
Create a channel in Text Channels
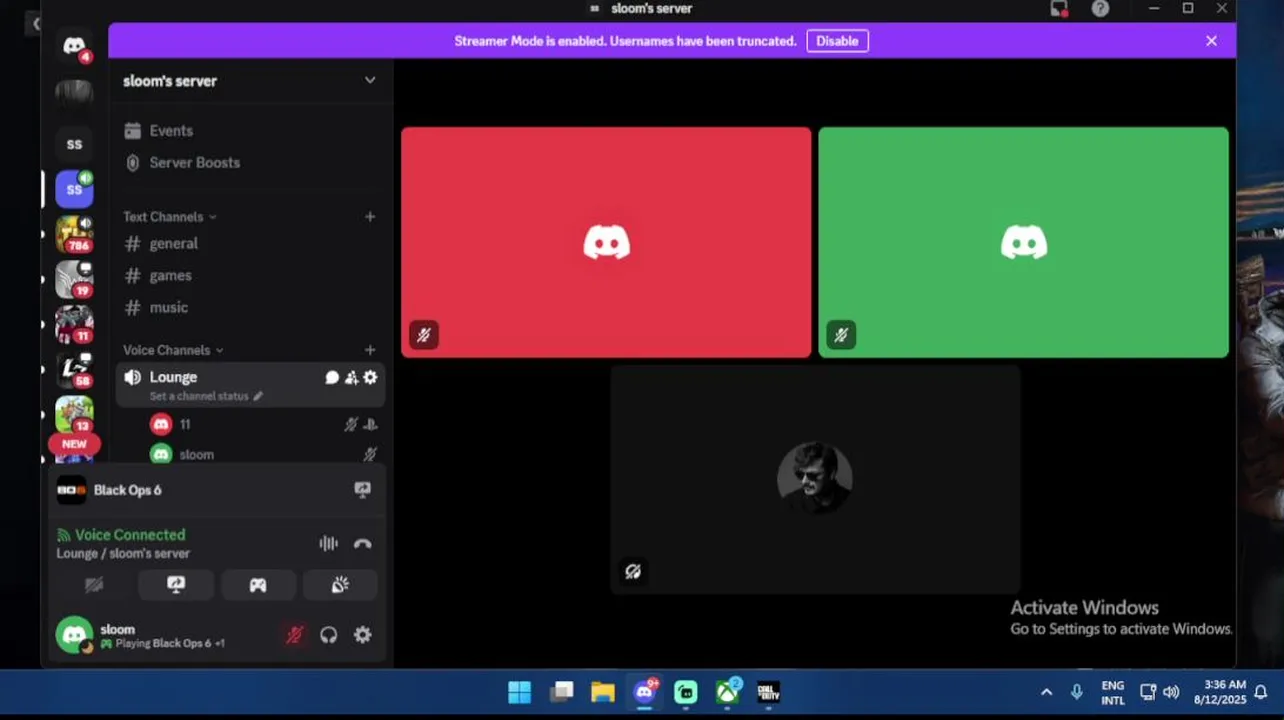(x=370, y=216)
